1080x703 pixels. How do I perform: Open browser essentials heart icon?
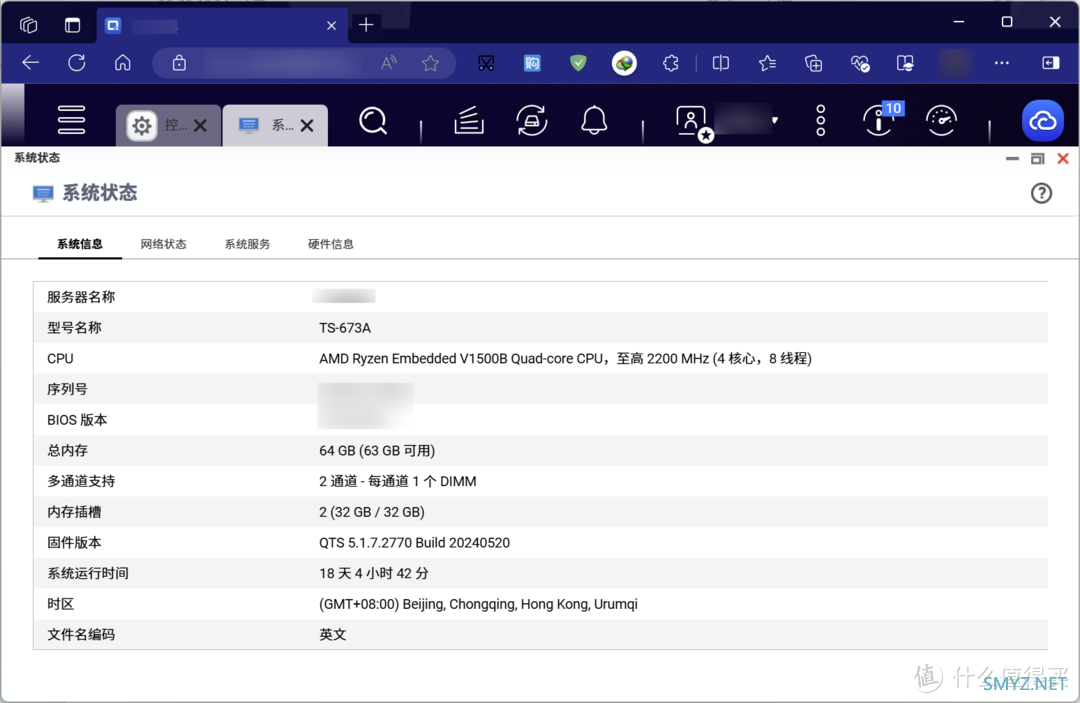coord(860,63)
